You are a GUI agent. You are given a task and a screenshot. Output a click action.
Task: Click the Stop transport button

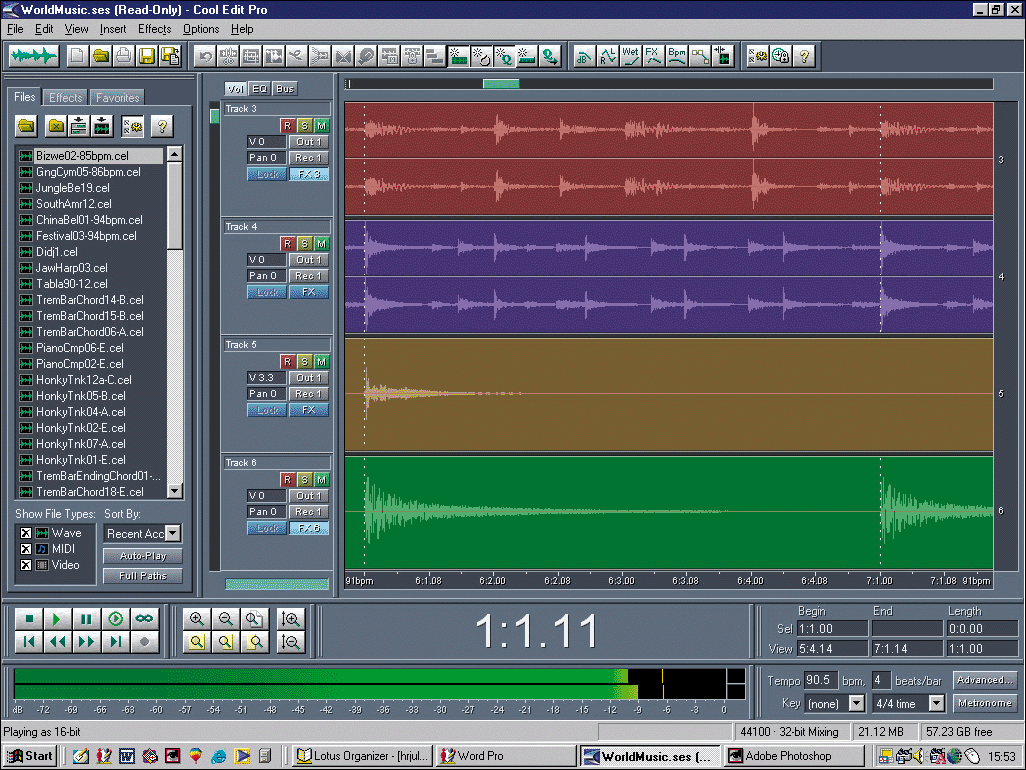29,619
